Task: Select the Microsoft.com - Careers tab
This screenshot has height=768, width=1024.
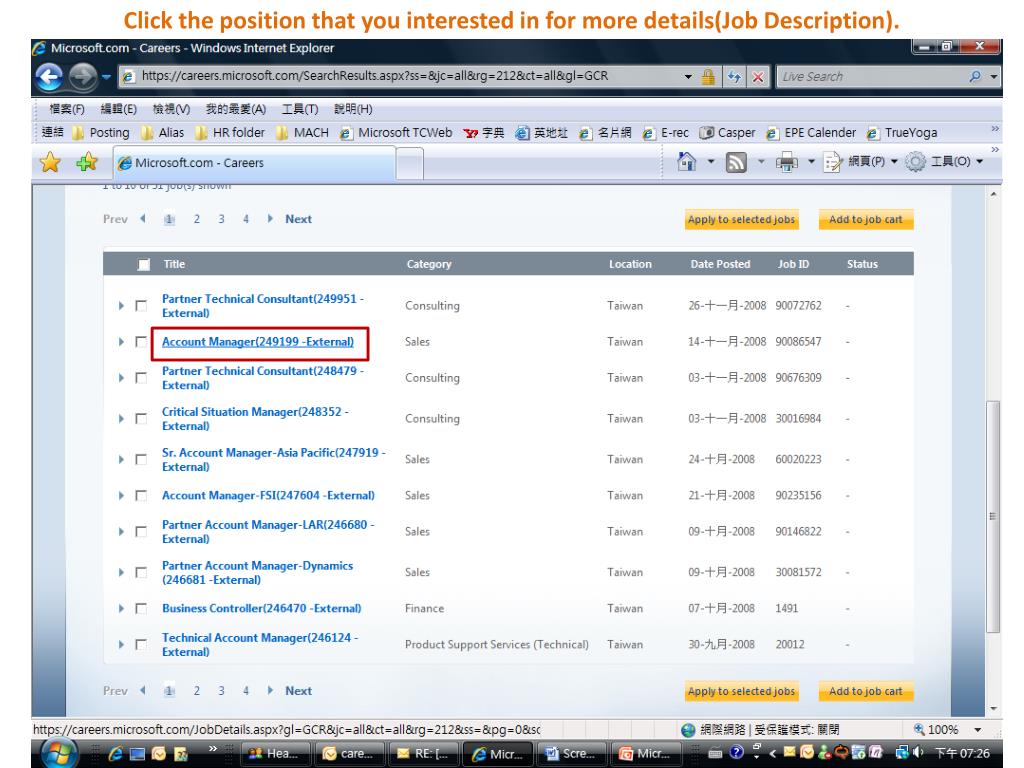Action: 255,163
